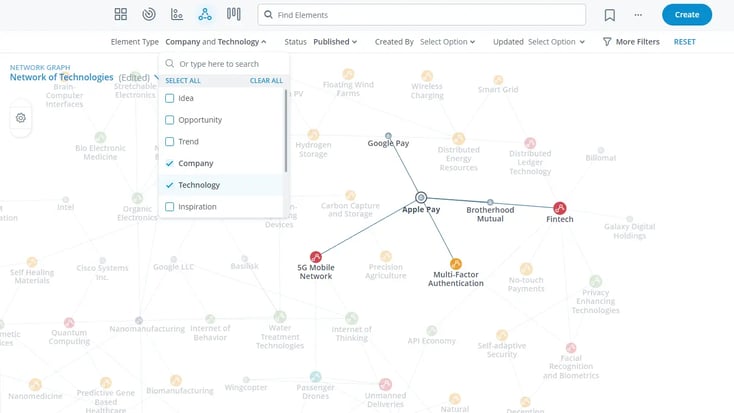Check the Inspiration checkbox
The image size is (734, 413).
169,206
